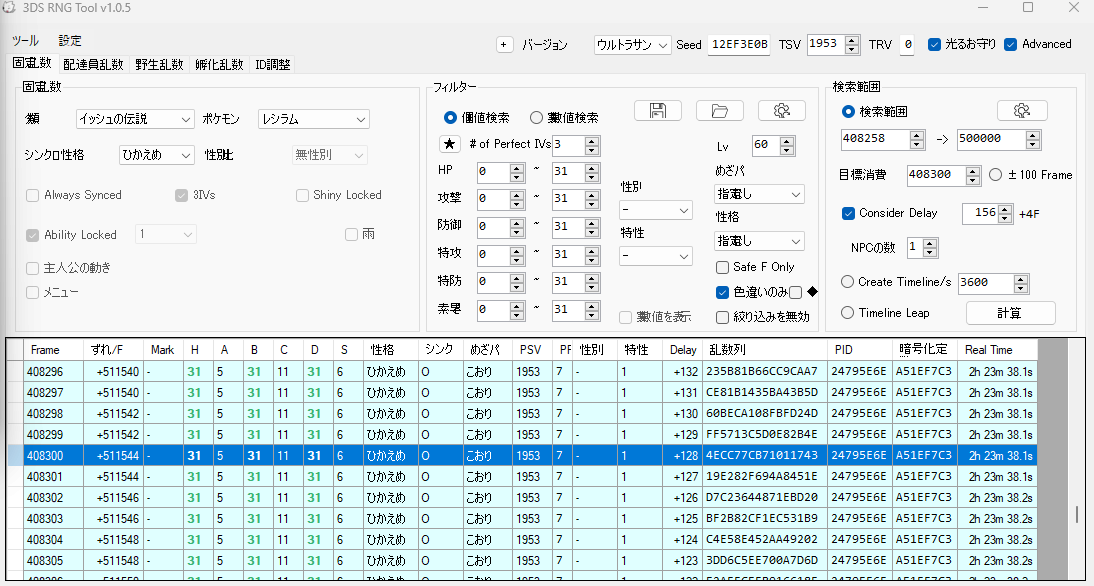Toggle the Consider Delay checkbox

coord(848,213)
